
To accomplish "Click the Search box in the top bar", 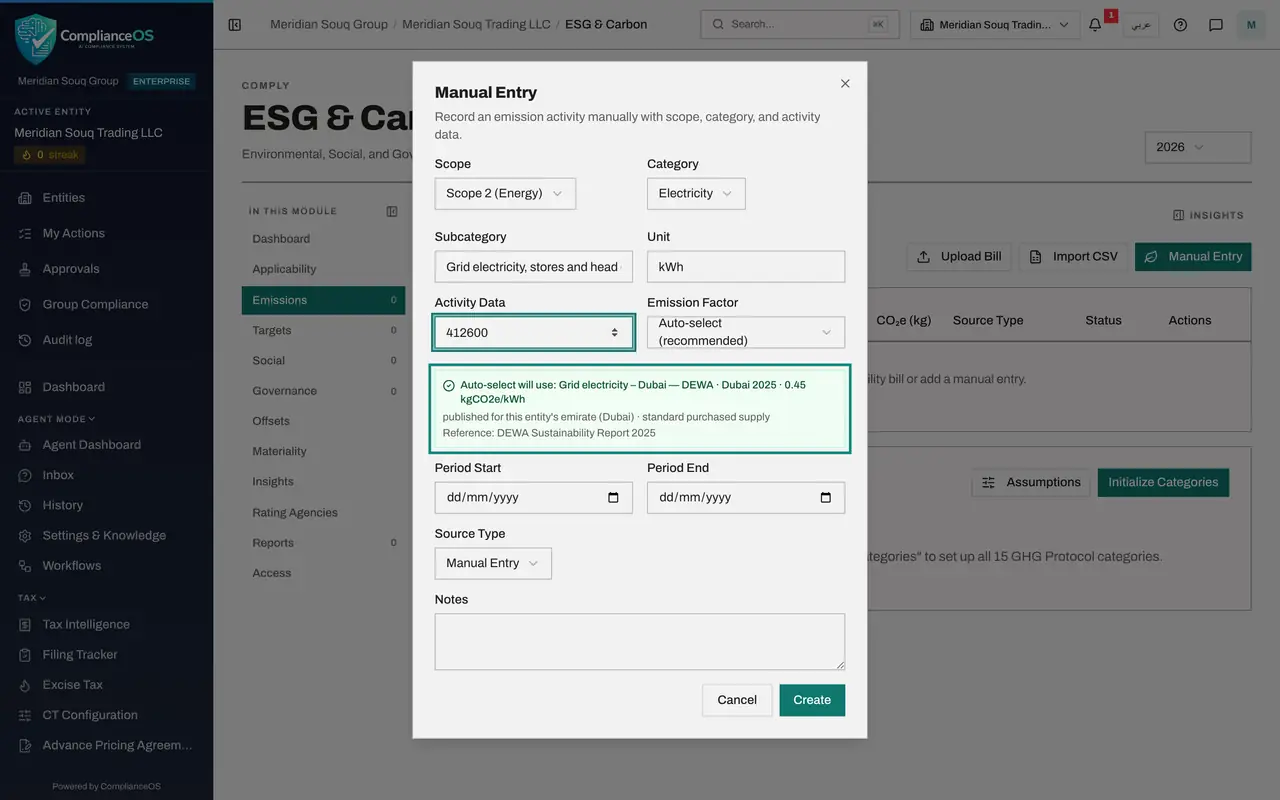I will pyautogui.click(x=799, y=24).
